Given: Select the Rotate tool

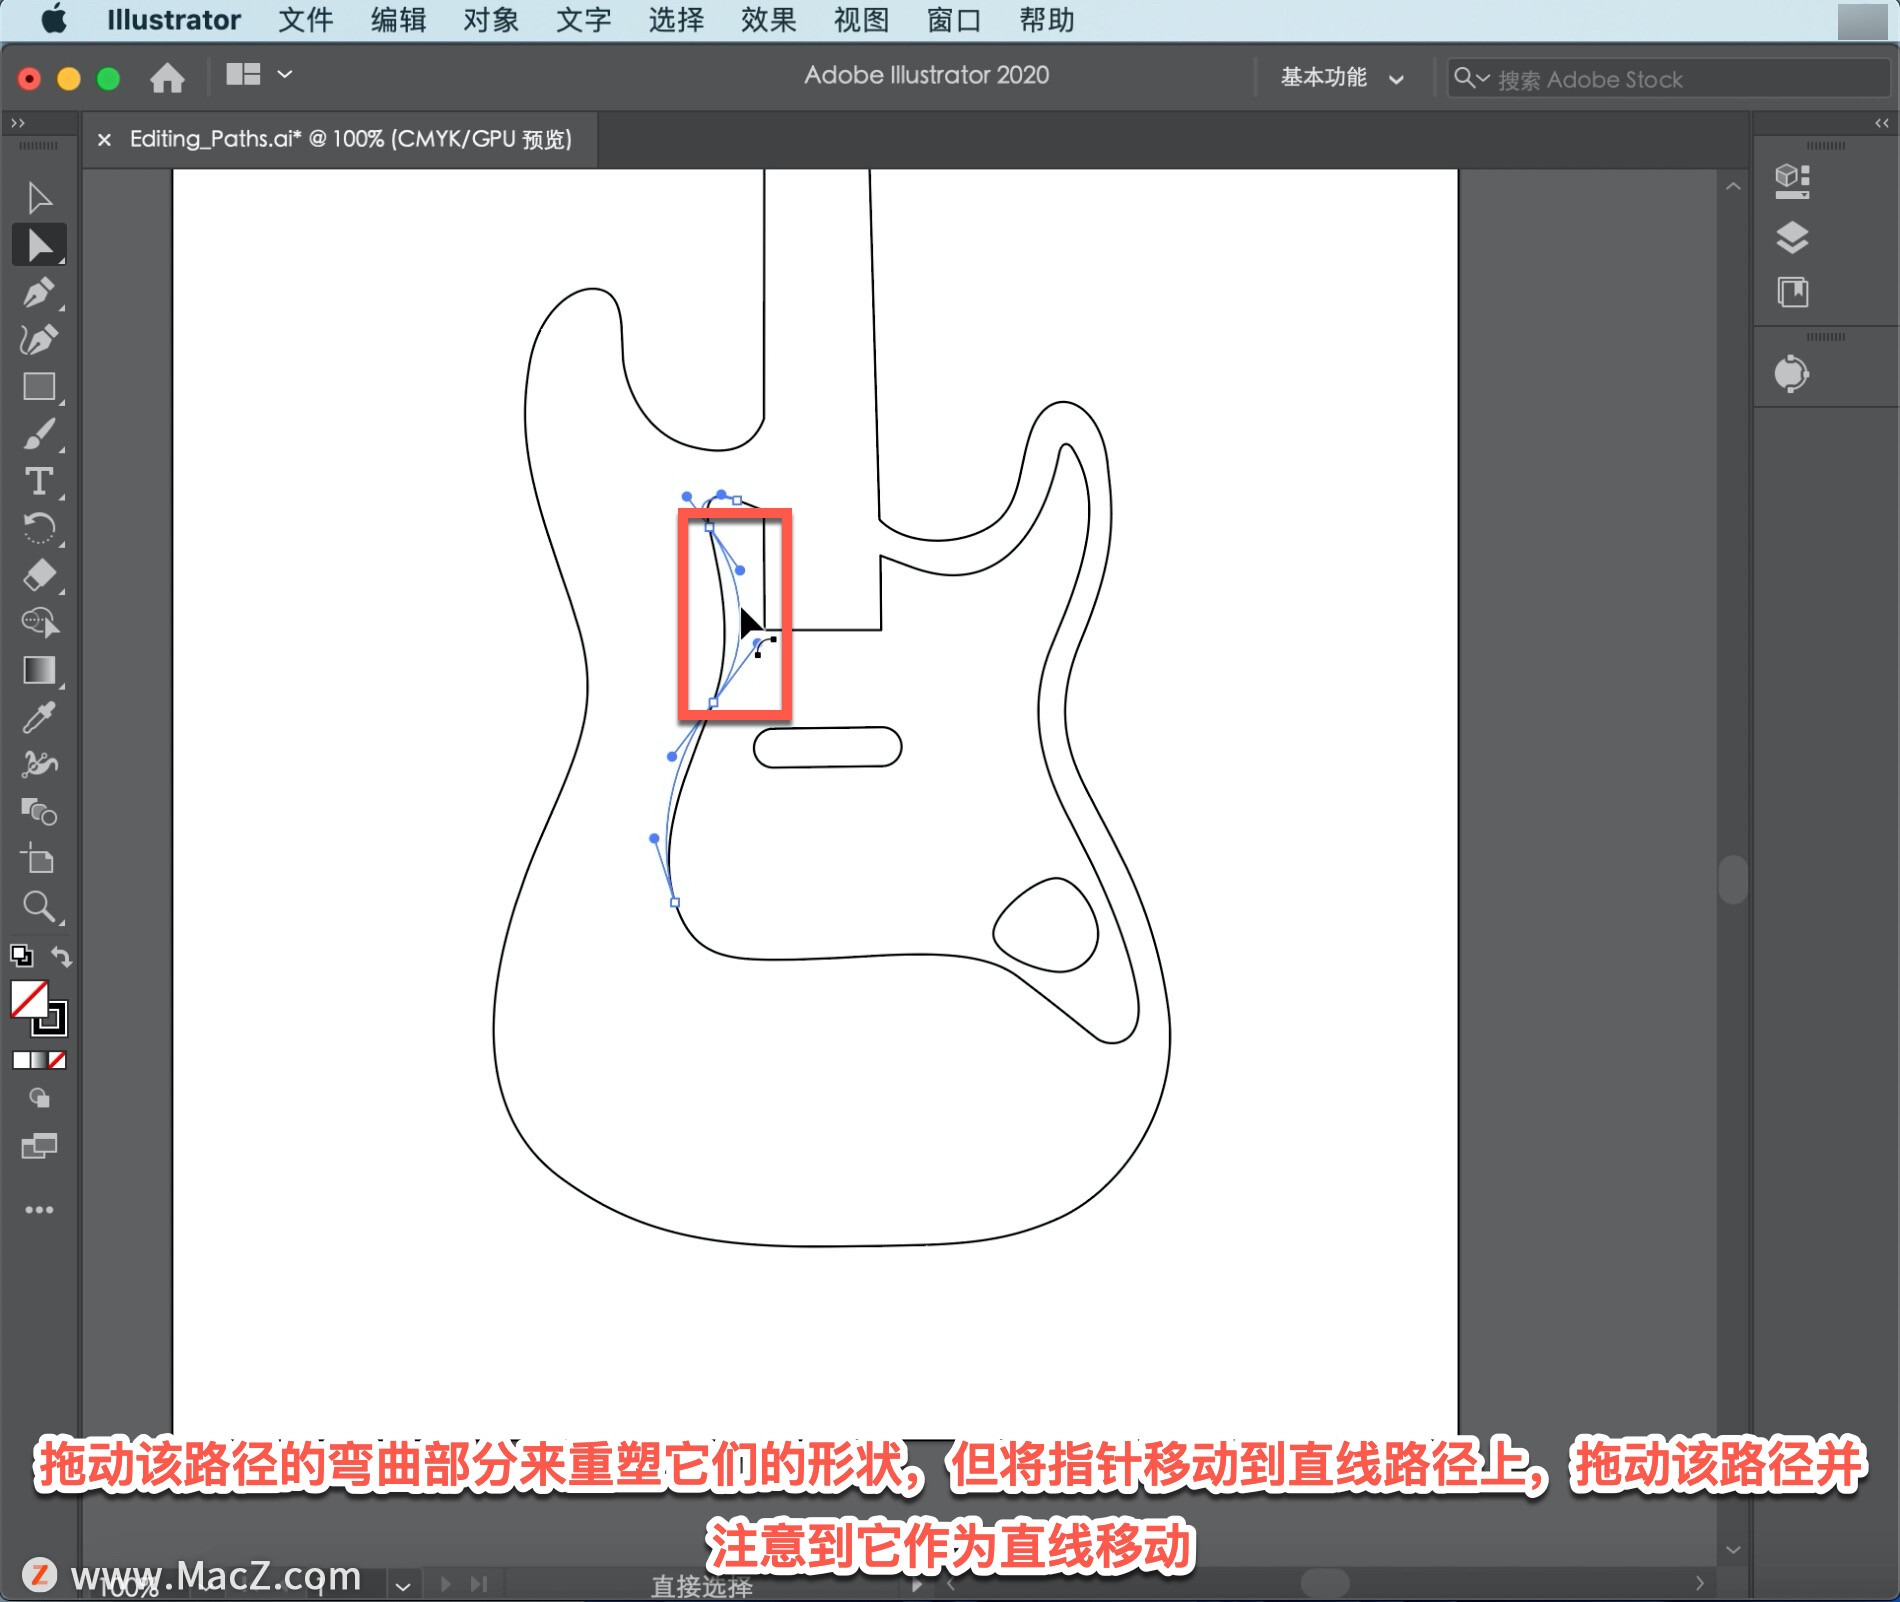Looking at the screenshot, I should pos(39,528).
